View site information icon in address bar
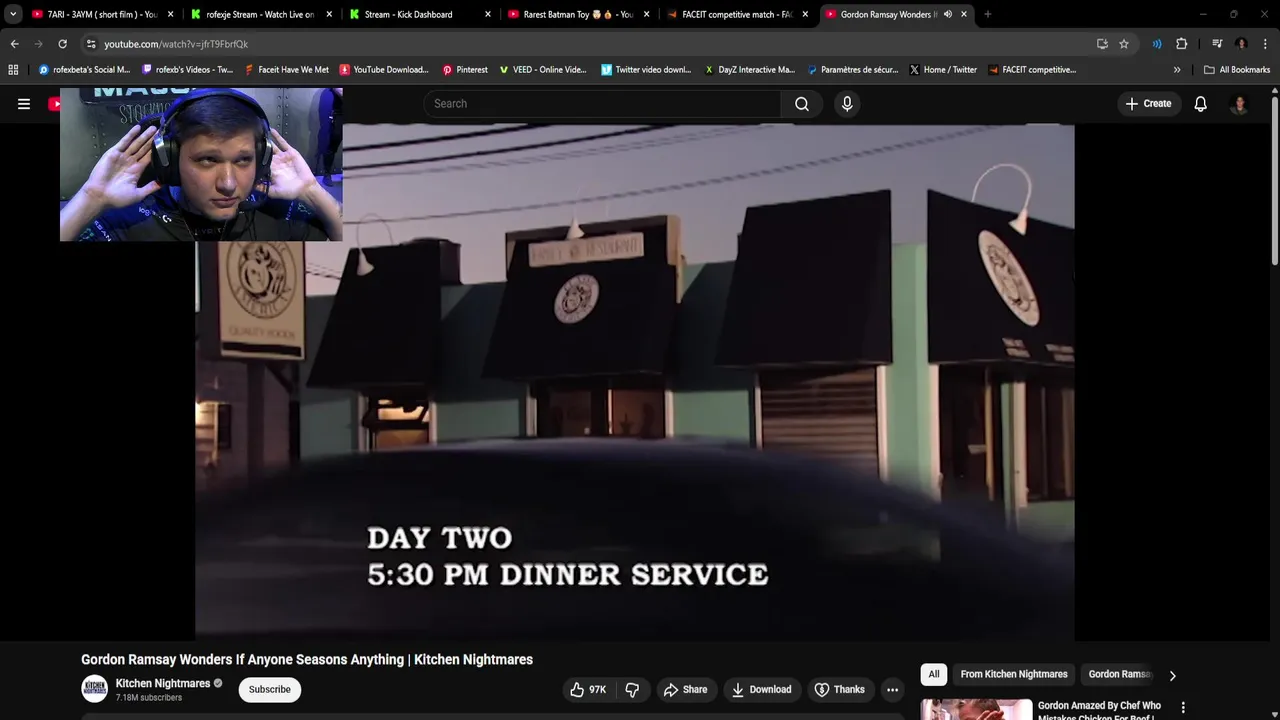Image resolution: width=1280 pixels, height=720 pixels. (91, 44)
